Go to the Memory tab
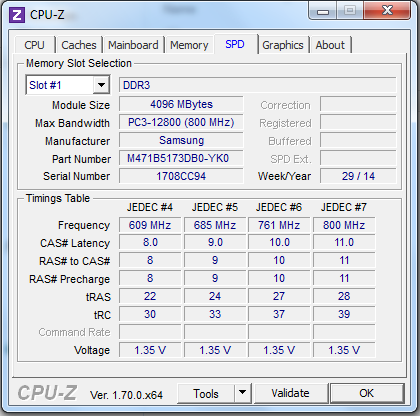Viewport: 420px width, 416px height. tap(189, 45)
